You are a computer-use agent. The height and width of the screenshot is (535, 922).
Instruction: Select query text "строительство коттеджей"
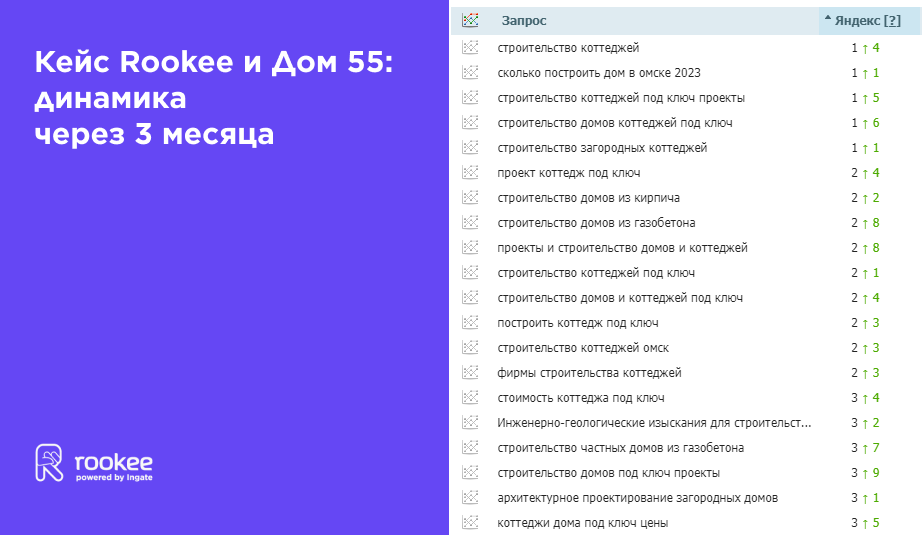pos(568,48)
